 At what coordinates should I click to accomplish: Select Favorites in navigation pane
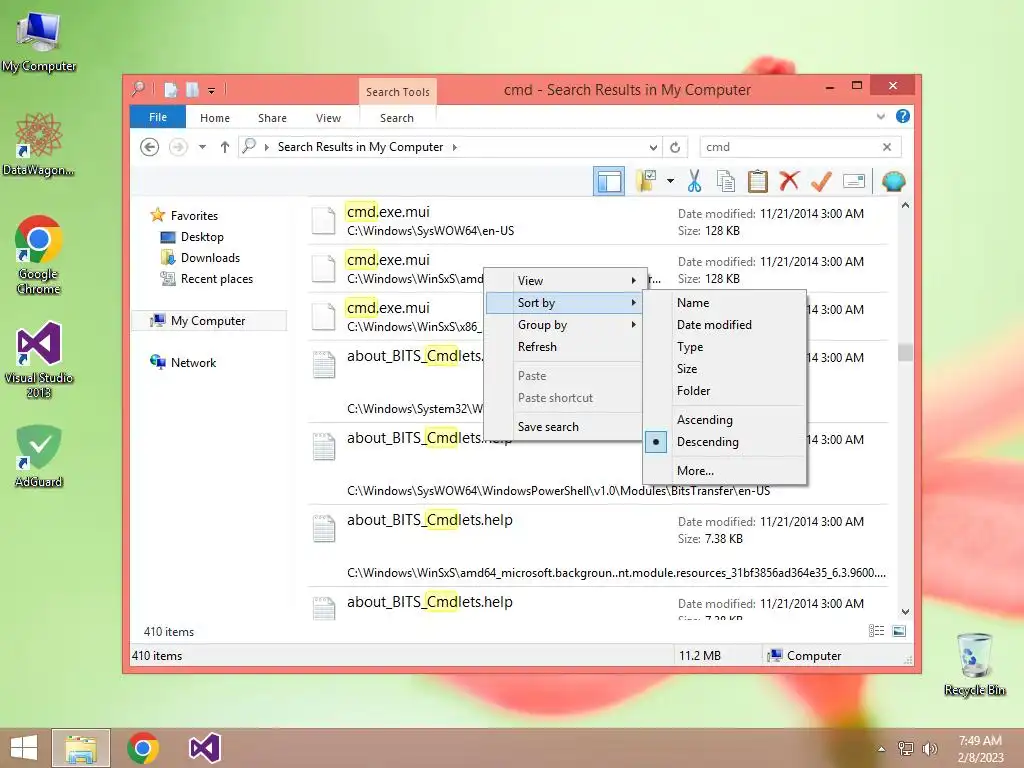pos(194,216)
